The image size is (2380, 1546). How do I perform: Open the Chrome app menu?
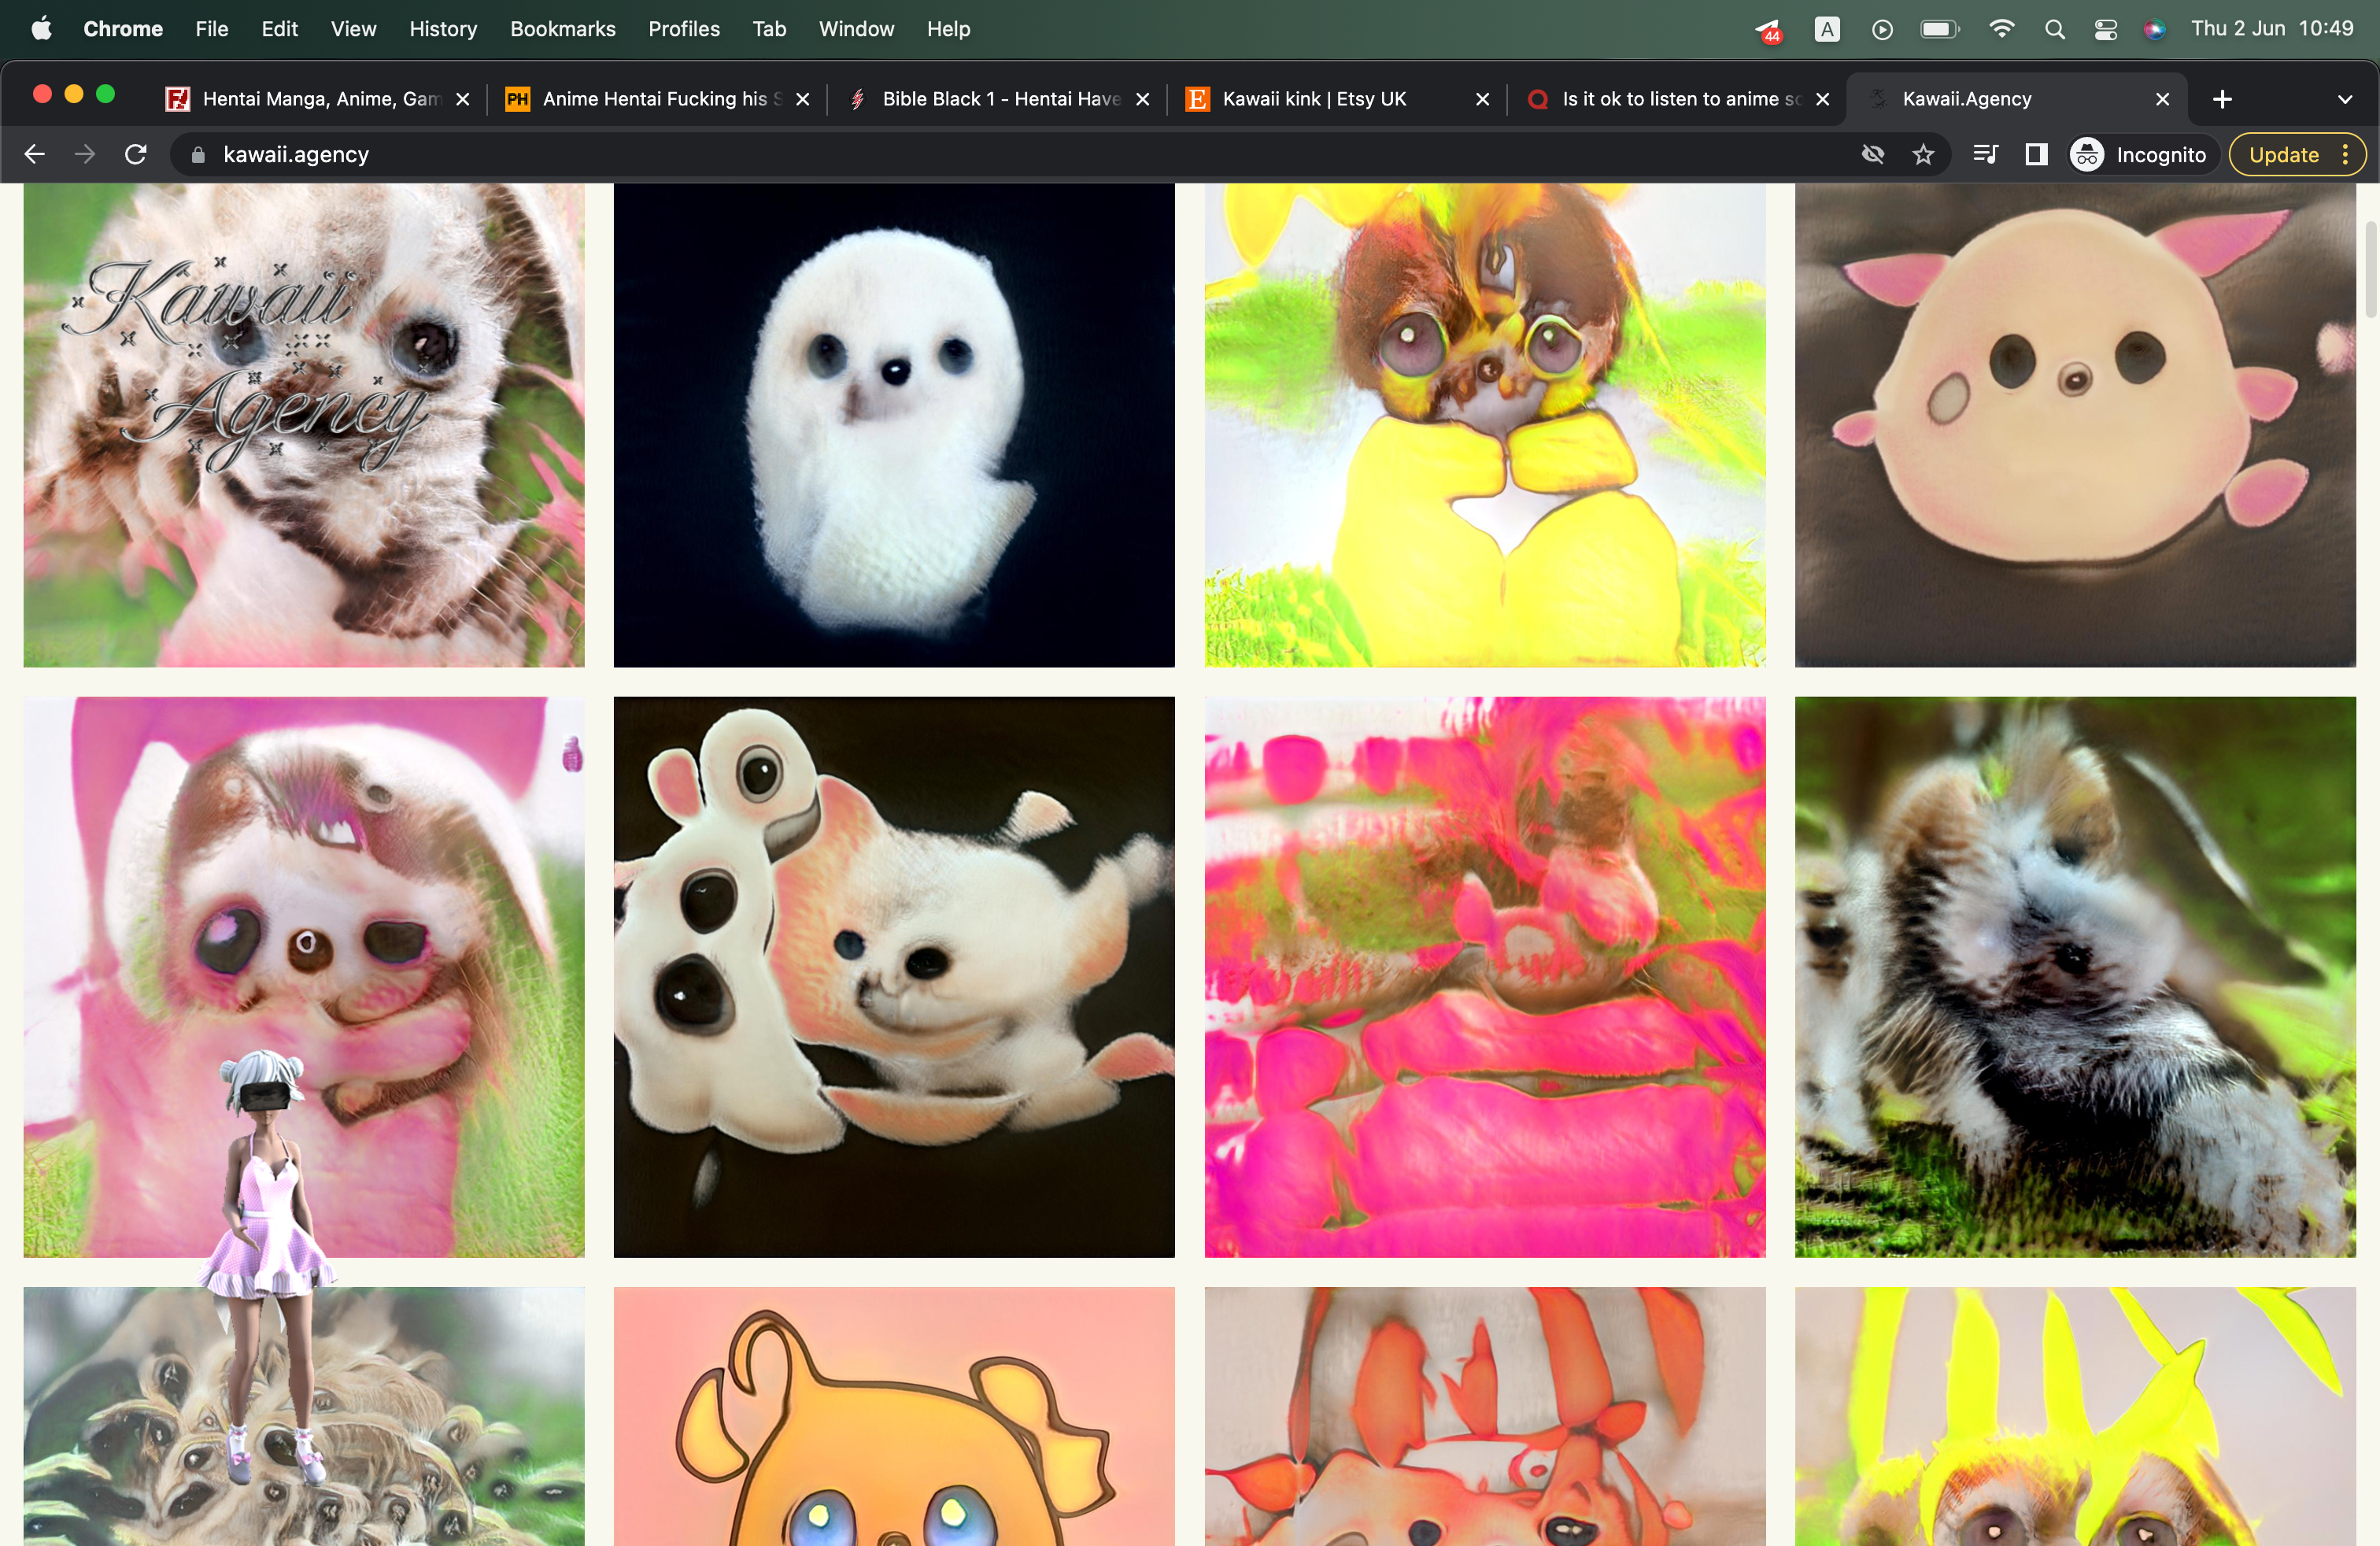point(123,29)
